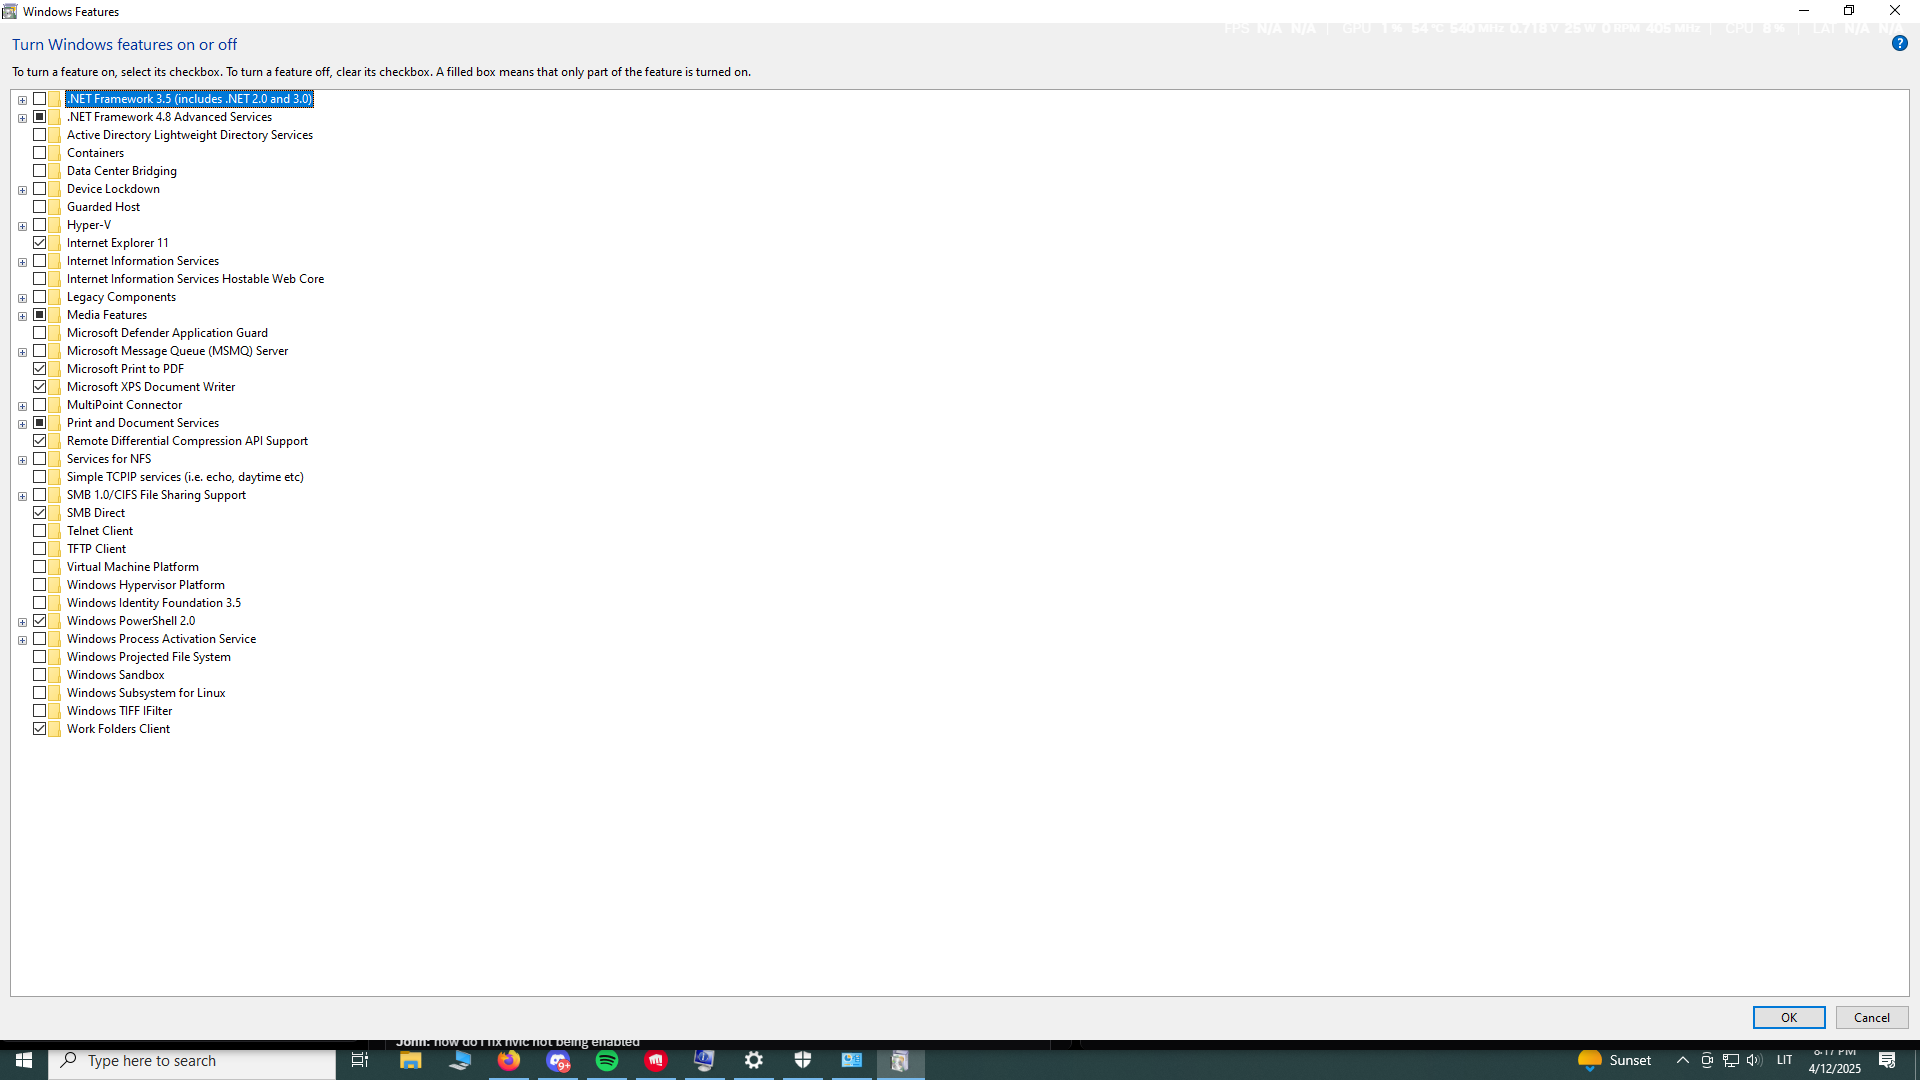Open Windows Security shield in taskbar
The height and width of the screenshot is (1080, 1920).
tap(803, 1061)
